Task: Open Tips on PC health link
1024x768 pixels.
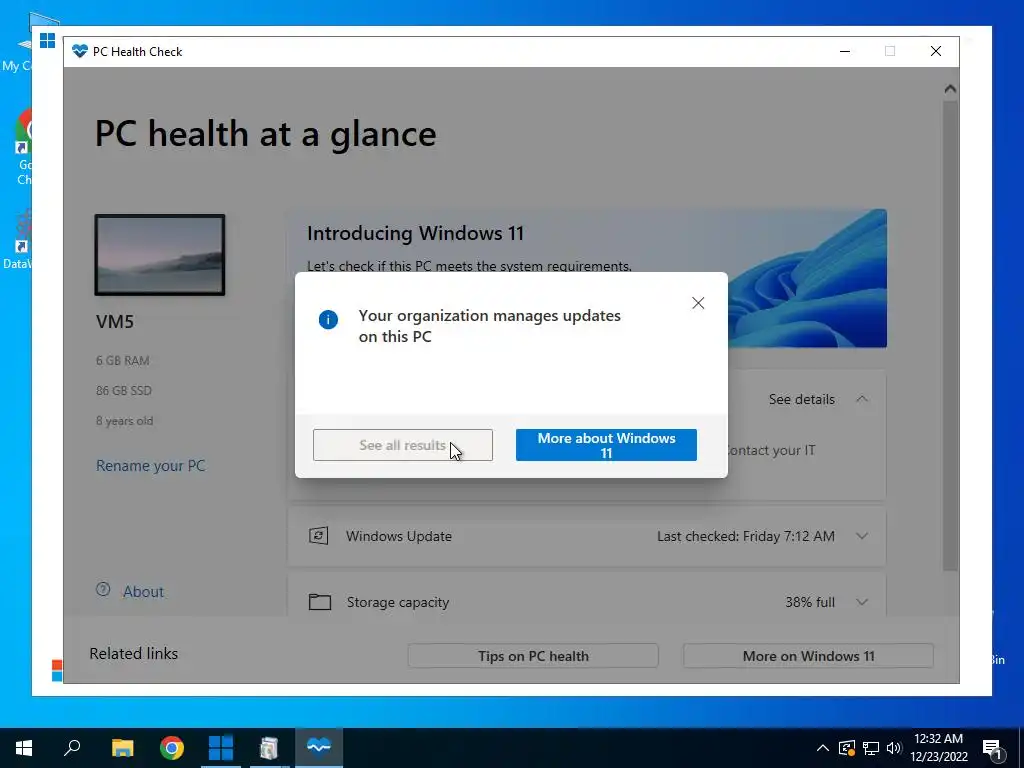Action: [x=533, y=656]
